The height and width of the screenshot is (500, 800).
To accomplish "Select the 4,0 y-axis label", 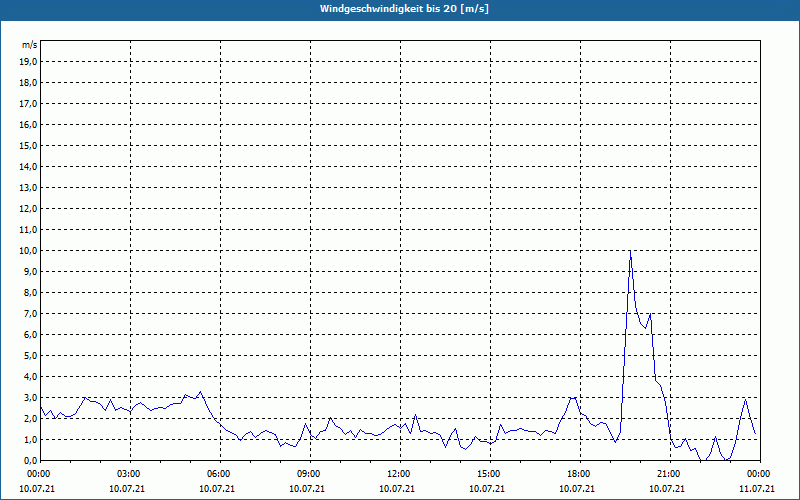I will (30, 377).
